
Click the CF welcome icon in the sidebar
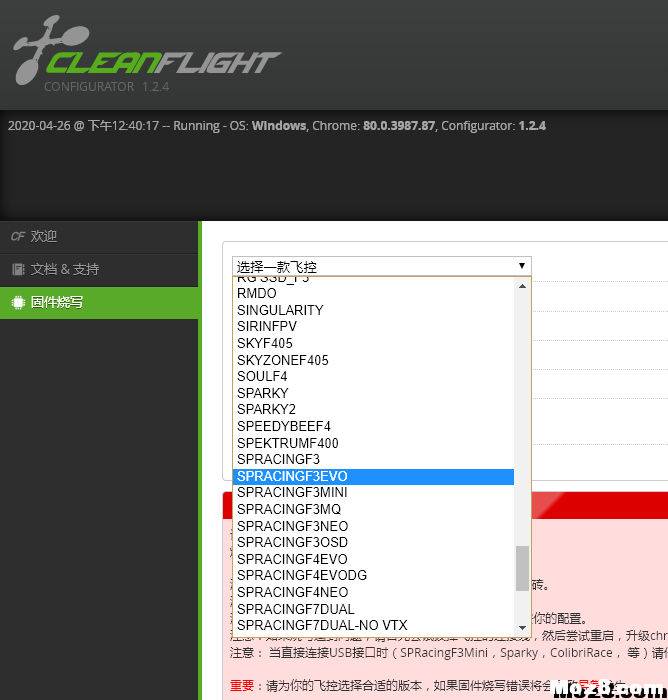pos(18,237)
